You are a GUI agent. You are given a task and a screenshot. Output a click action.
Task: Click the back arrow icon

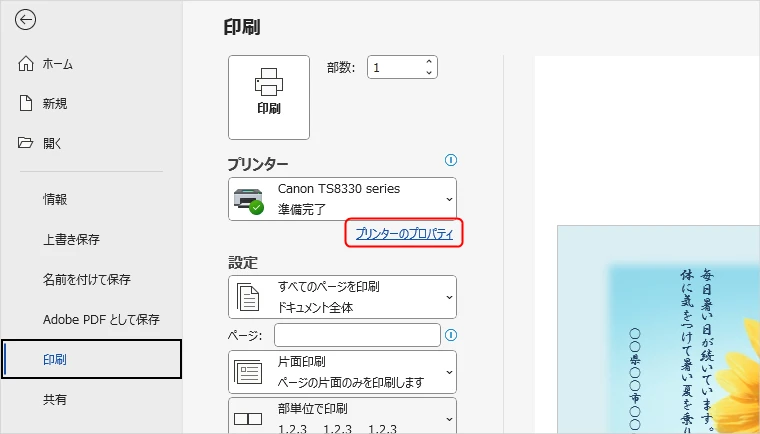pyautogui.click(x=25, y=20)
